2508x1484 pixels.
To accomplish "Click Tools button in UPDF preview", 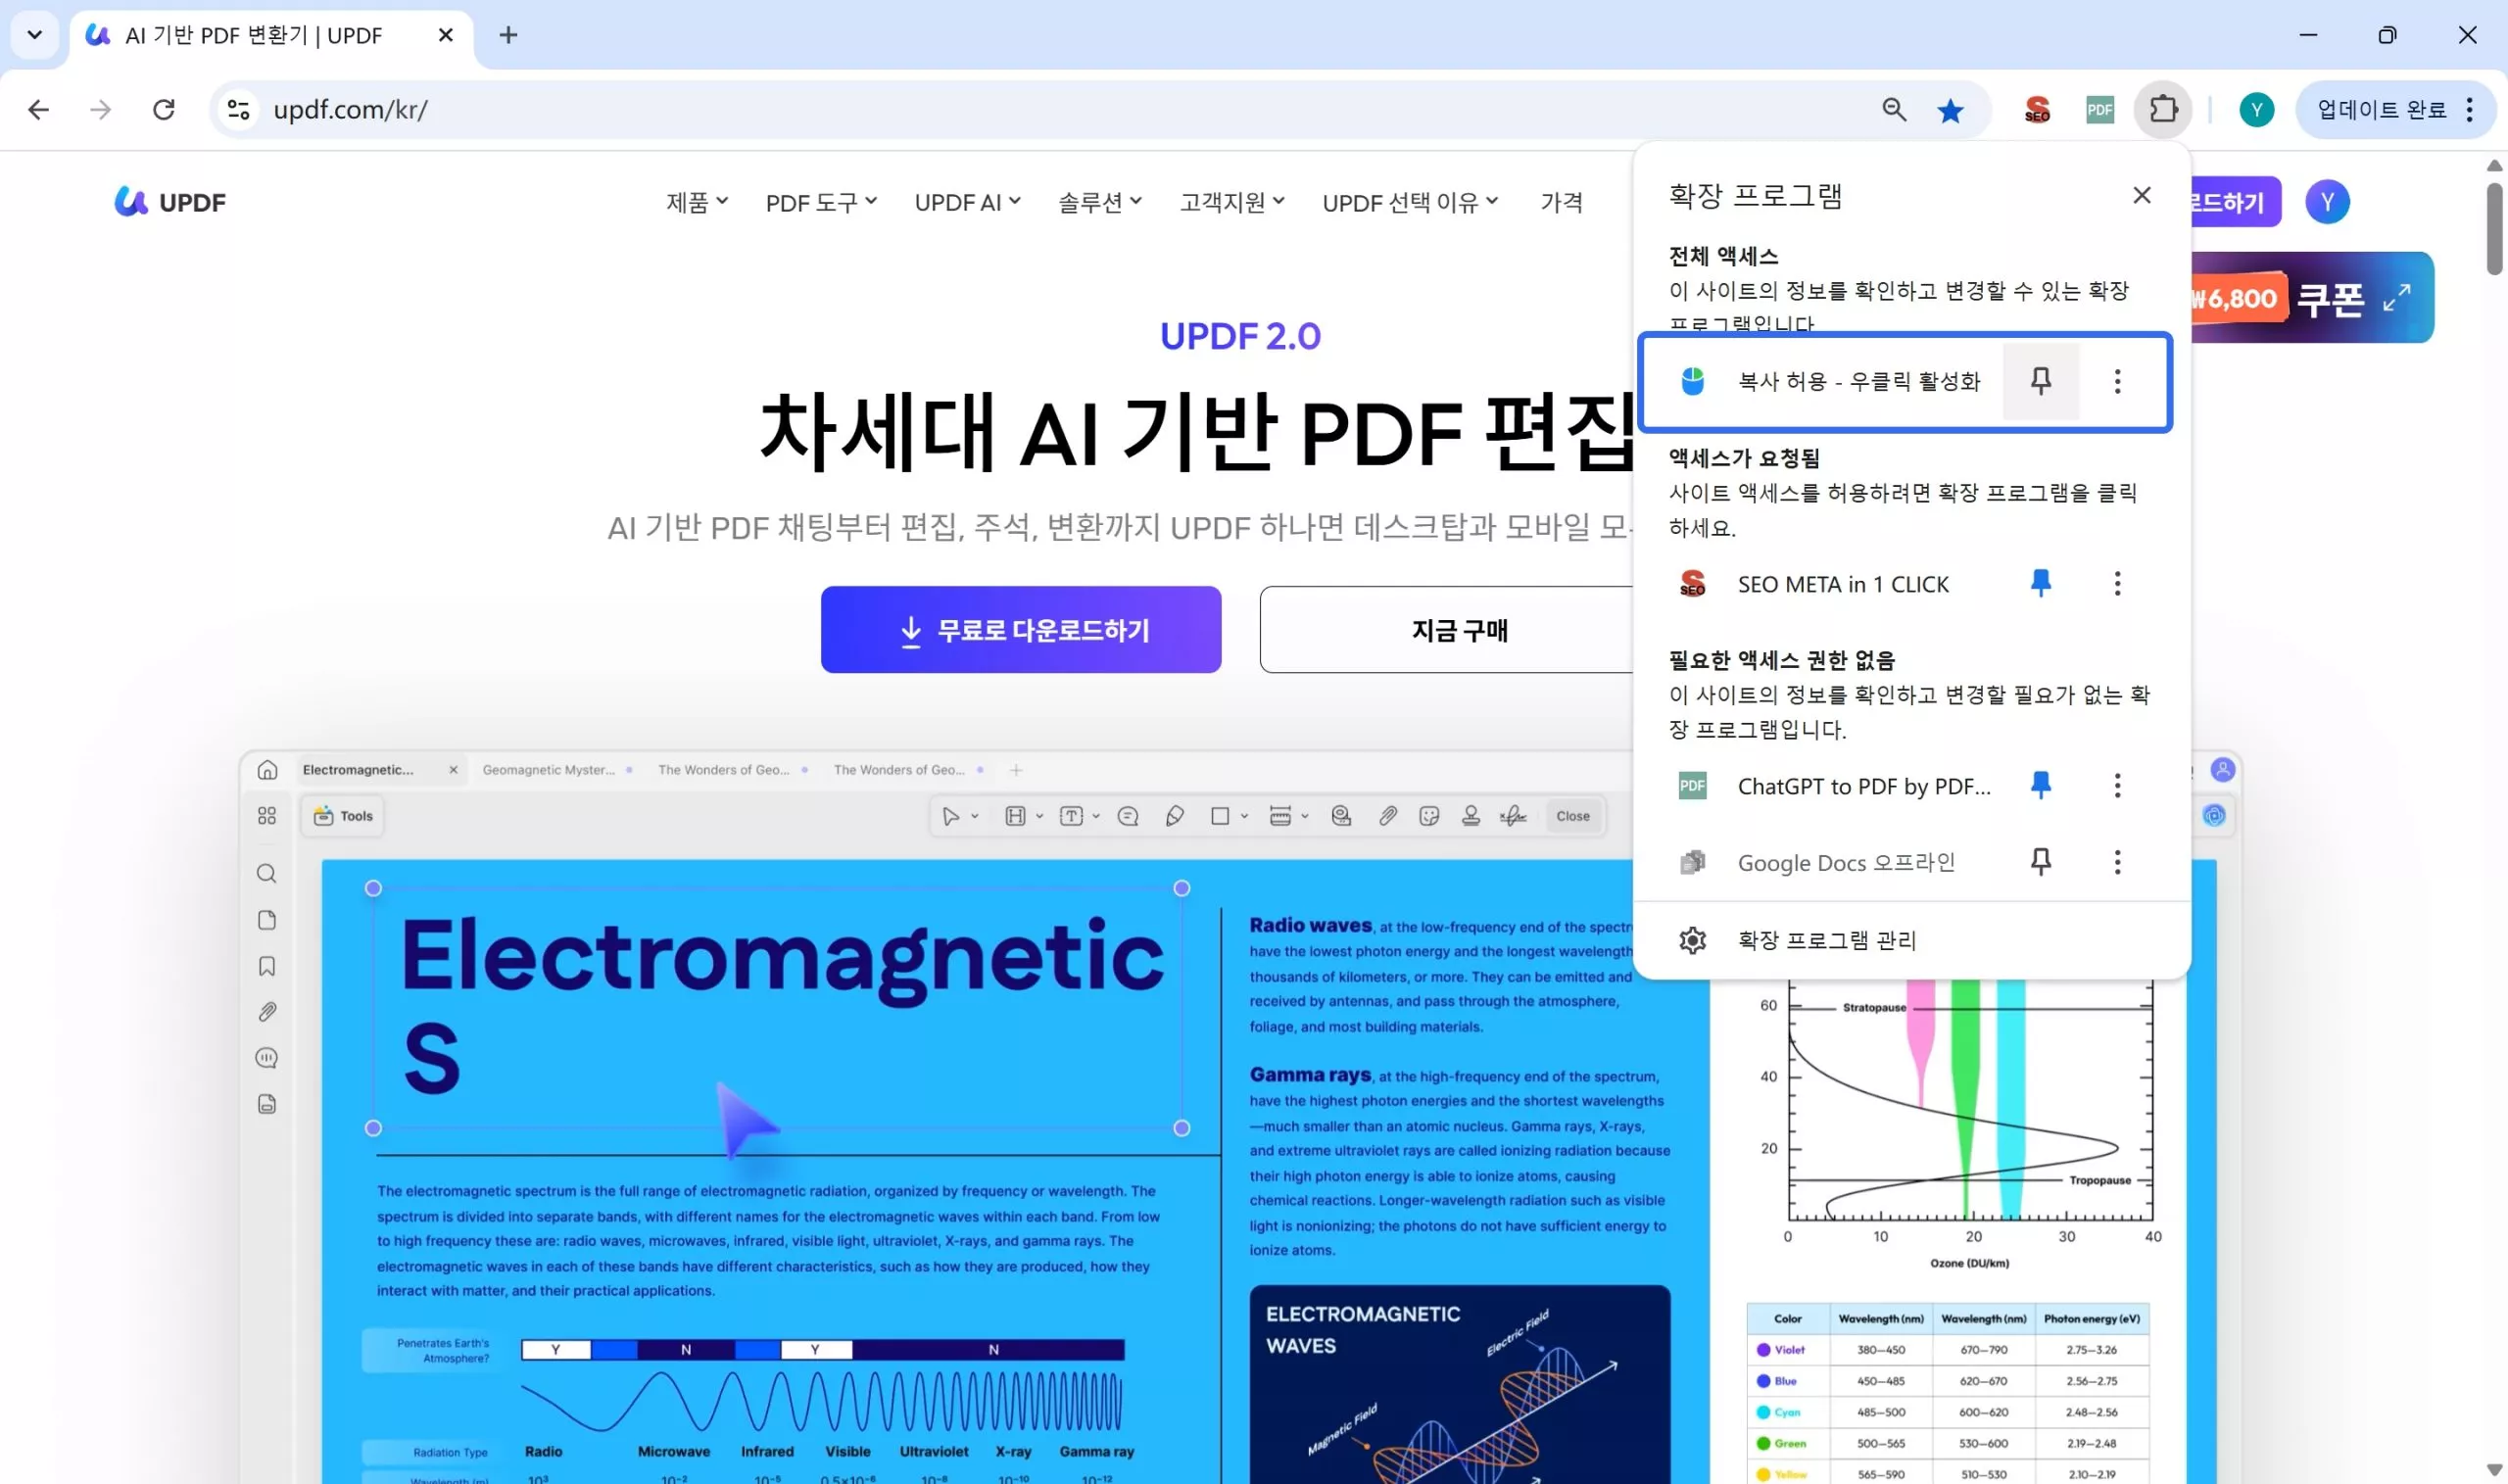I will pos(344,816).
